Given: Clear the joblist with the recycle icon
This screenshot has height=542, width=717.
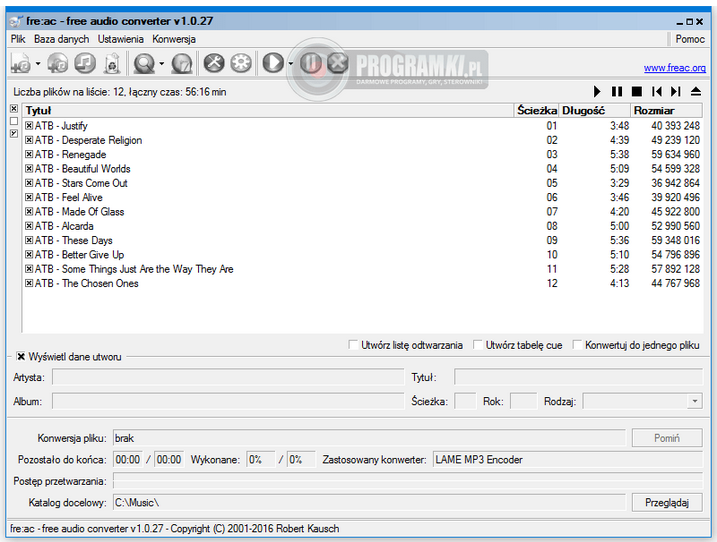Looking at the screenshot, I should 112,63.
